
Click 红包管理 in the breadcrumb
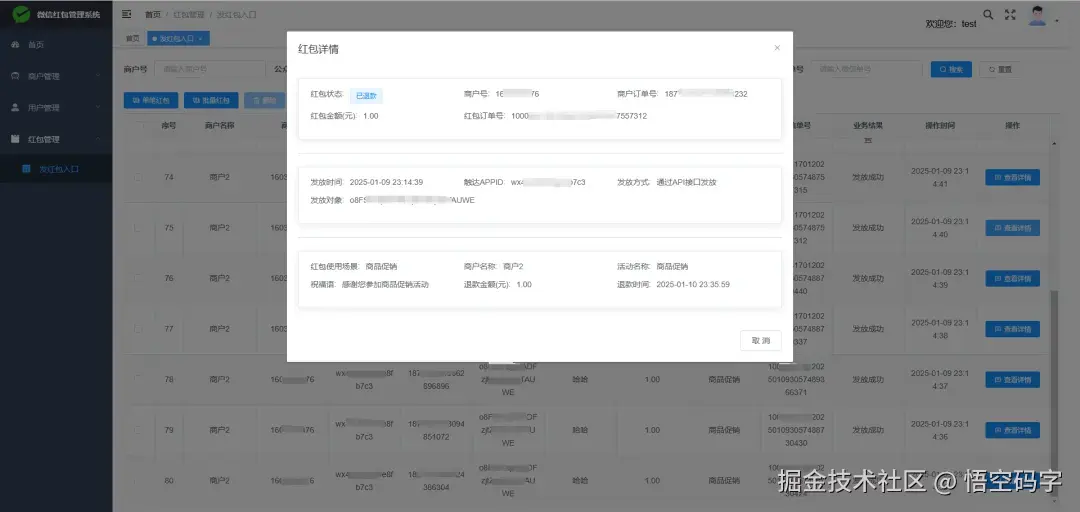pos(187,14)
